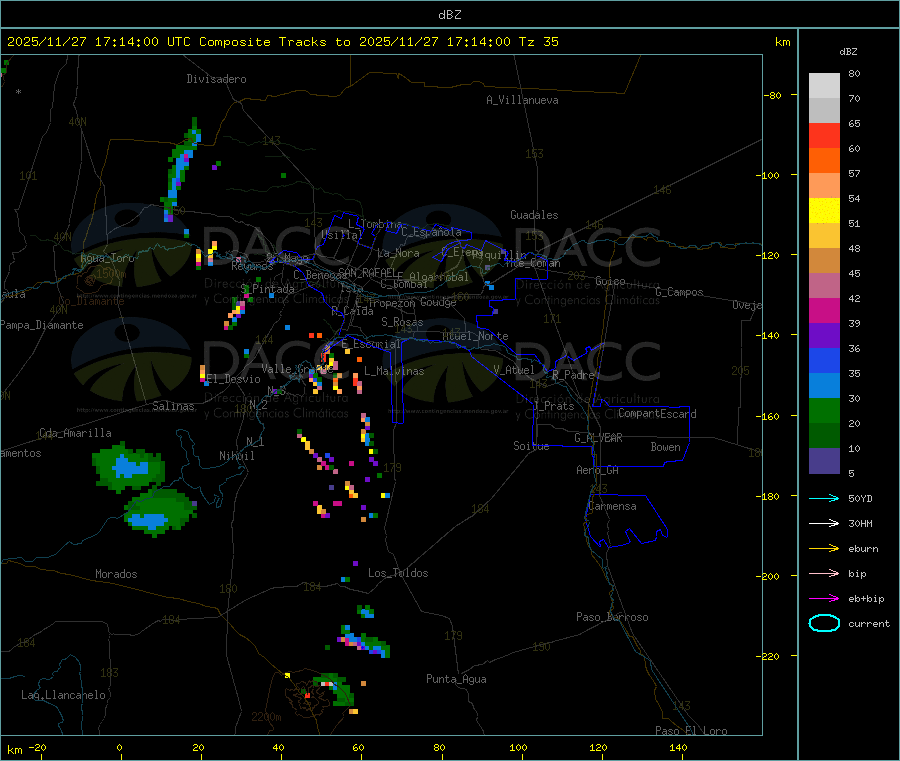The width and height of the screenshot is (900, 761).
Task: Click the large green radar echo near Cda_Amarilla
Action: pyautogui.click(x=128, y=468)
